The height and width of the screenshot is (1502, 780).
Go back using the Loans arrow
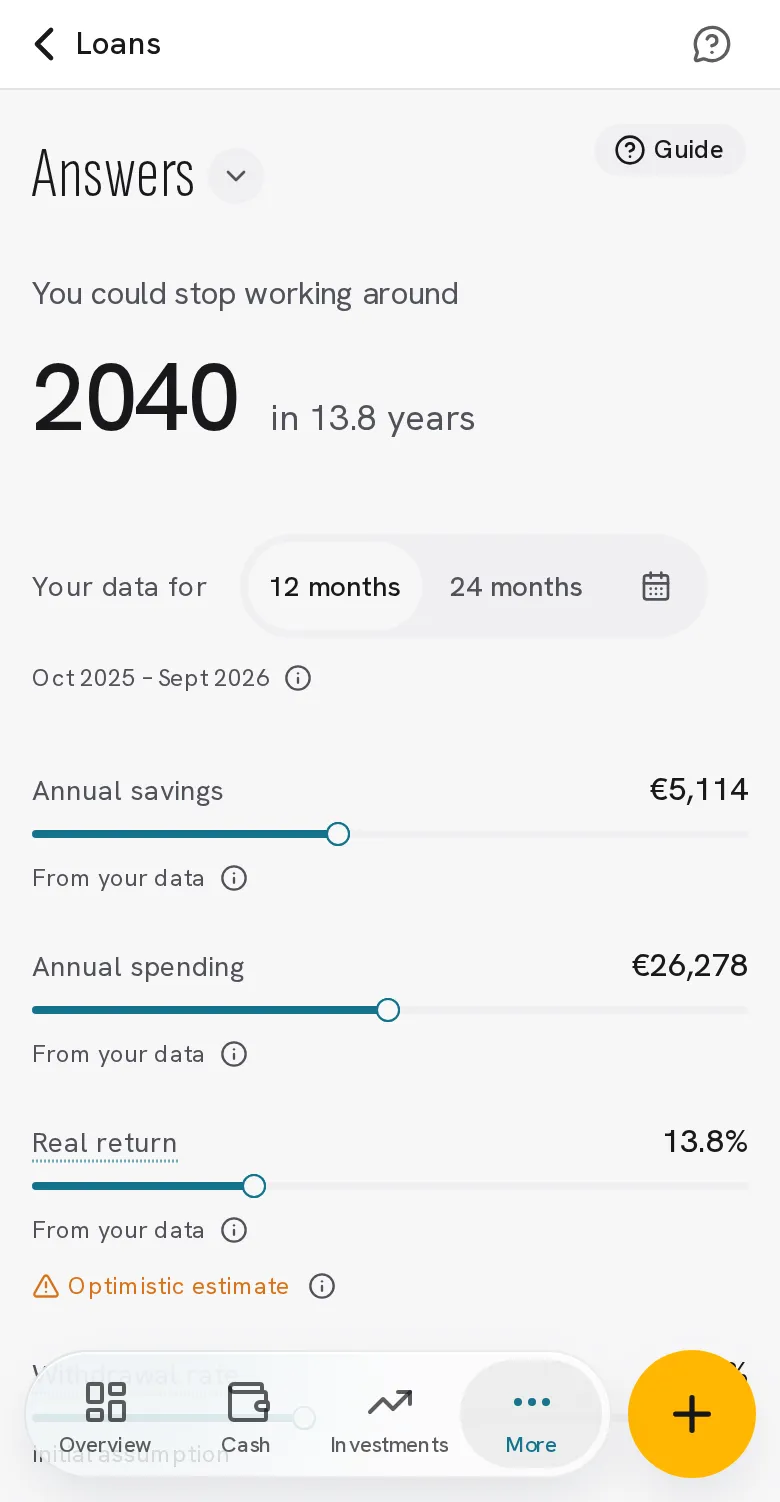pyautogui.click(x=44, y=44)
